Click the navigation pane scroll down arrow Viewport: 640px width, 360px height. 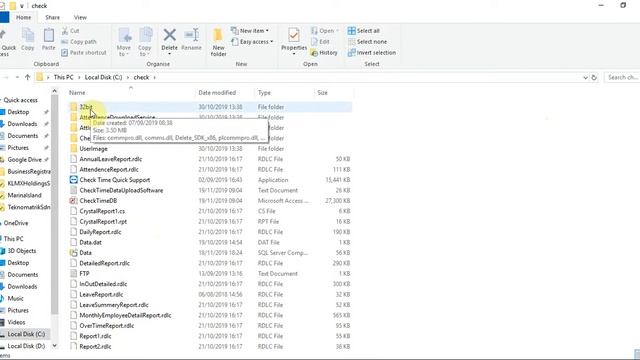click(55, 346)
